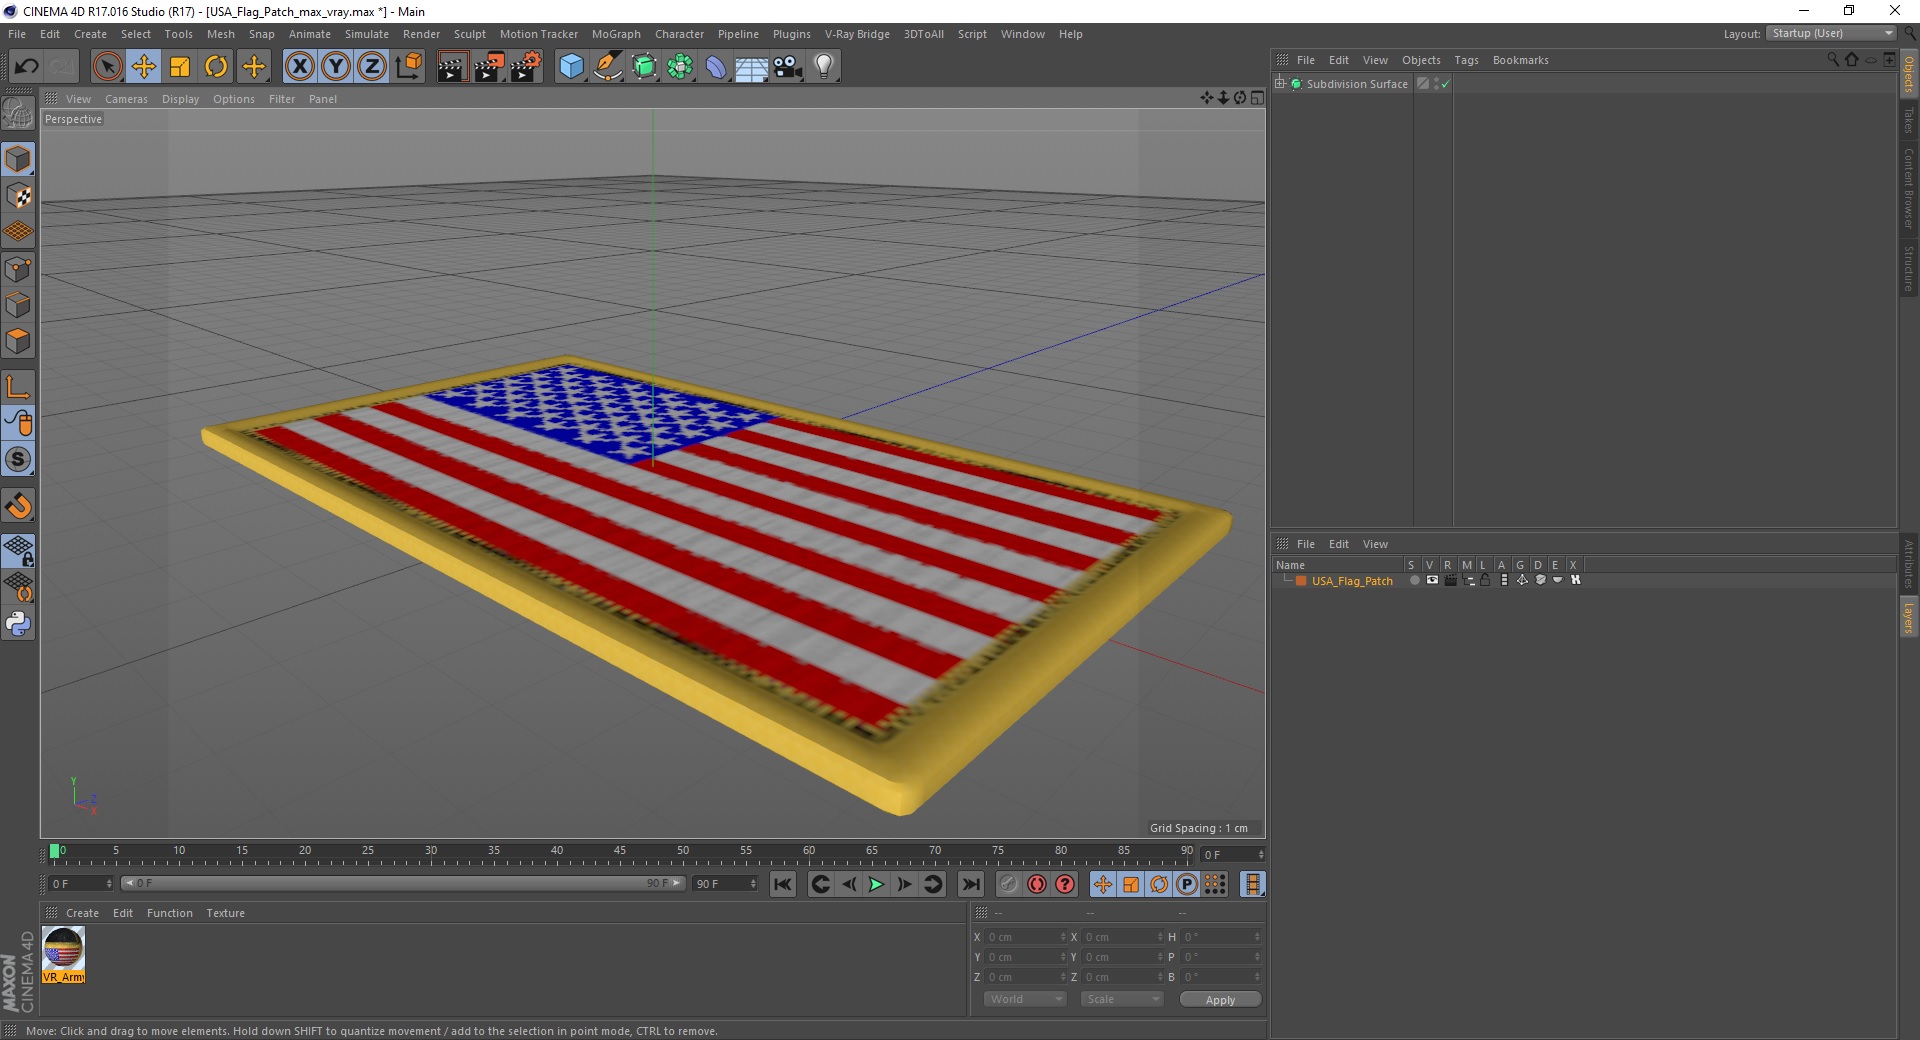Click the timeline preview range slider bar
Viewport: 1920px width, 1040px height.
(403, 883)
